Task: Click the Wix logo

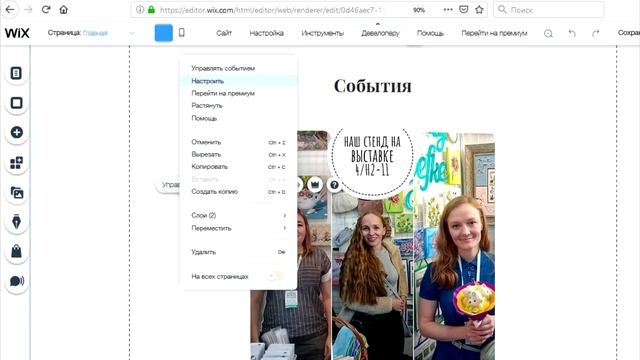Action: pos(17,33)
